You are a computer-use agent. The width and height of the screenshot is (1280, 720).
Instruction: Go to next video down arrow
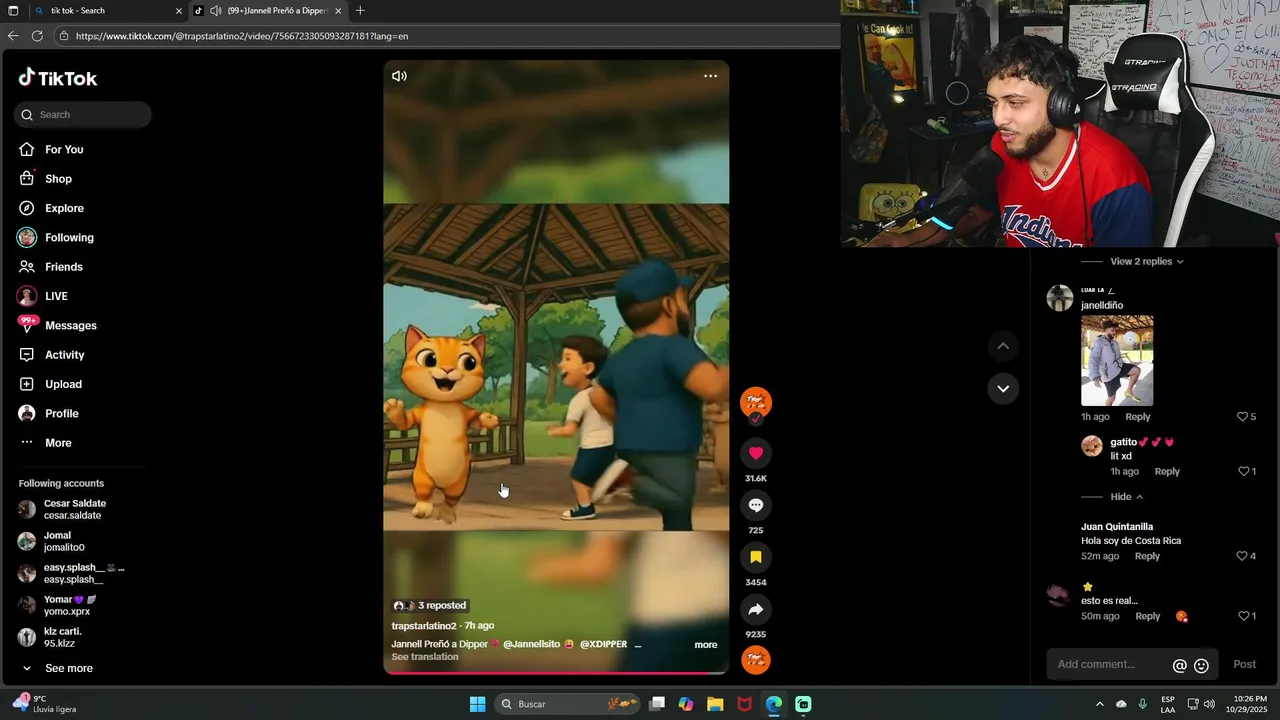(1003, 388)
